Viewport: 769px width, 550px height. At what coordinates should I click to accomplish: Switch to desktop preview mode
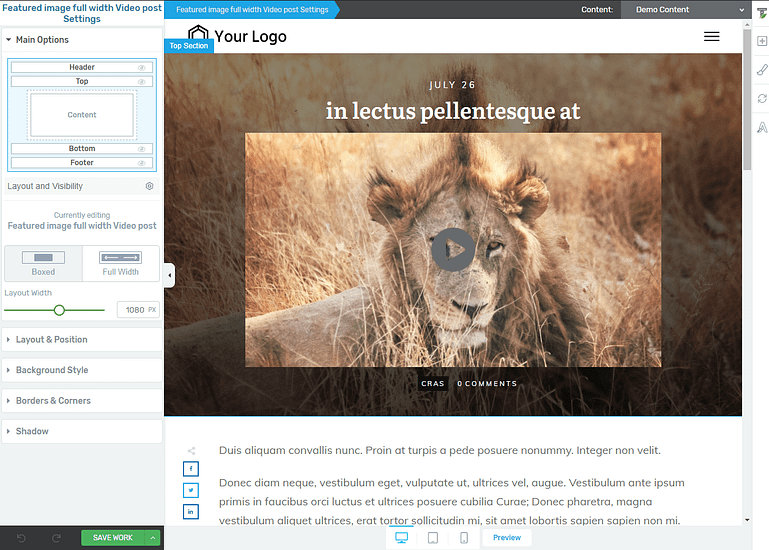pos(401,538)
